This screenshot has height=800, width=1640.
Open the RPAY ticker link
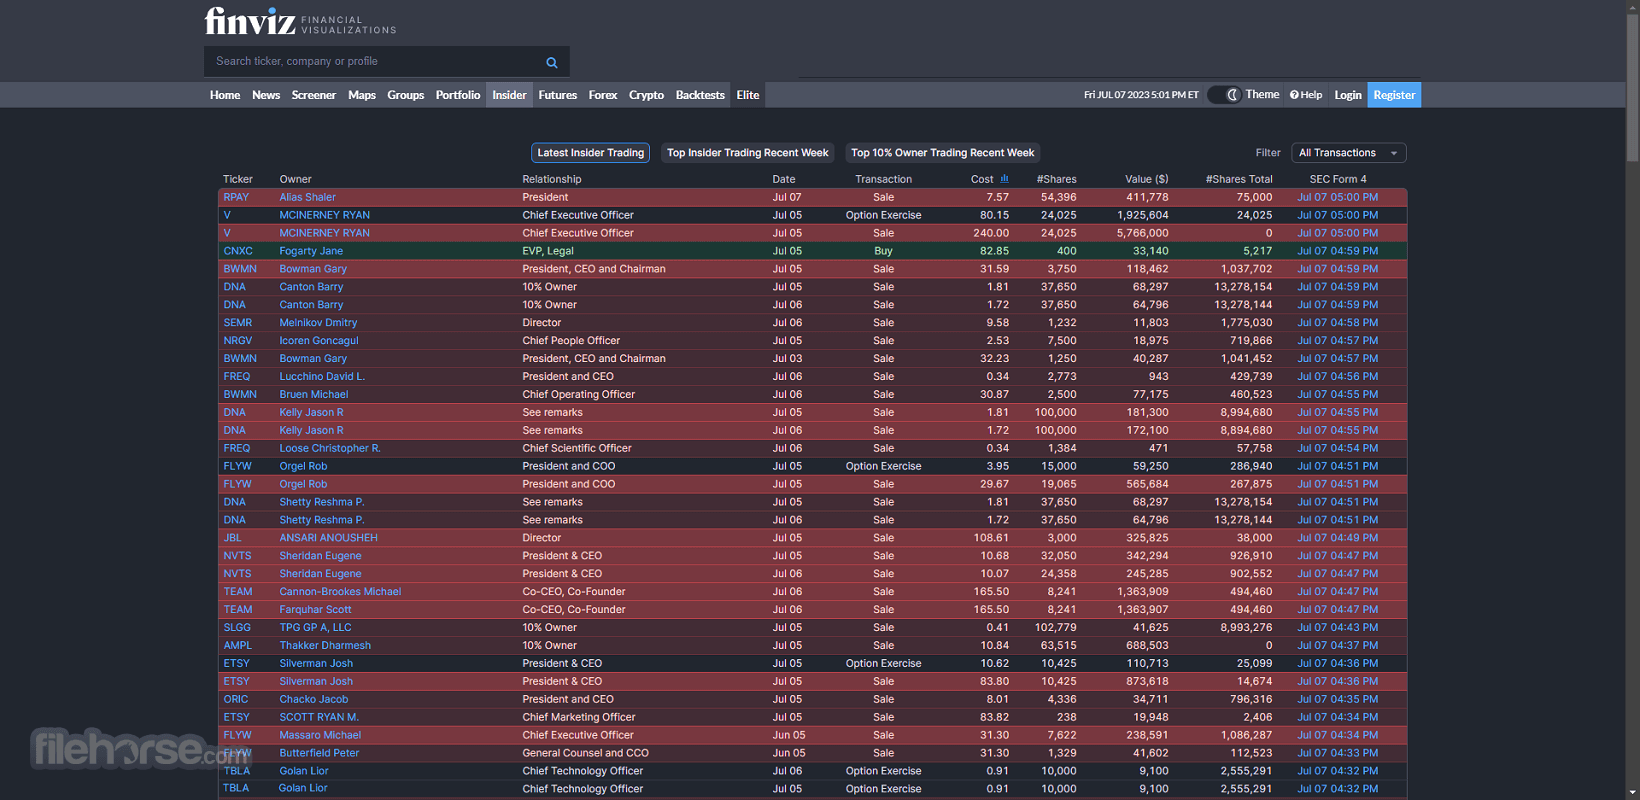pos(236,197)
